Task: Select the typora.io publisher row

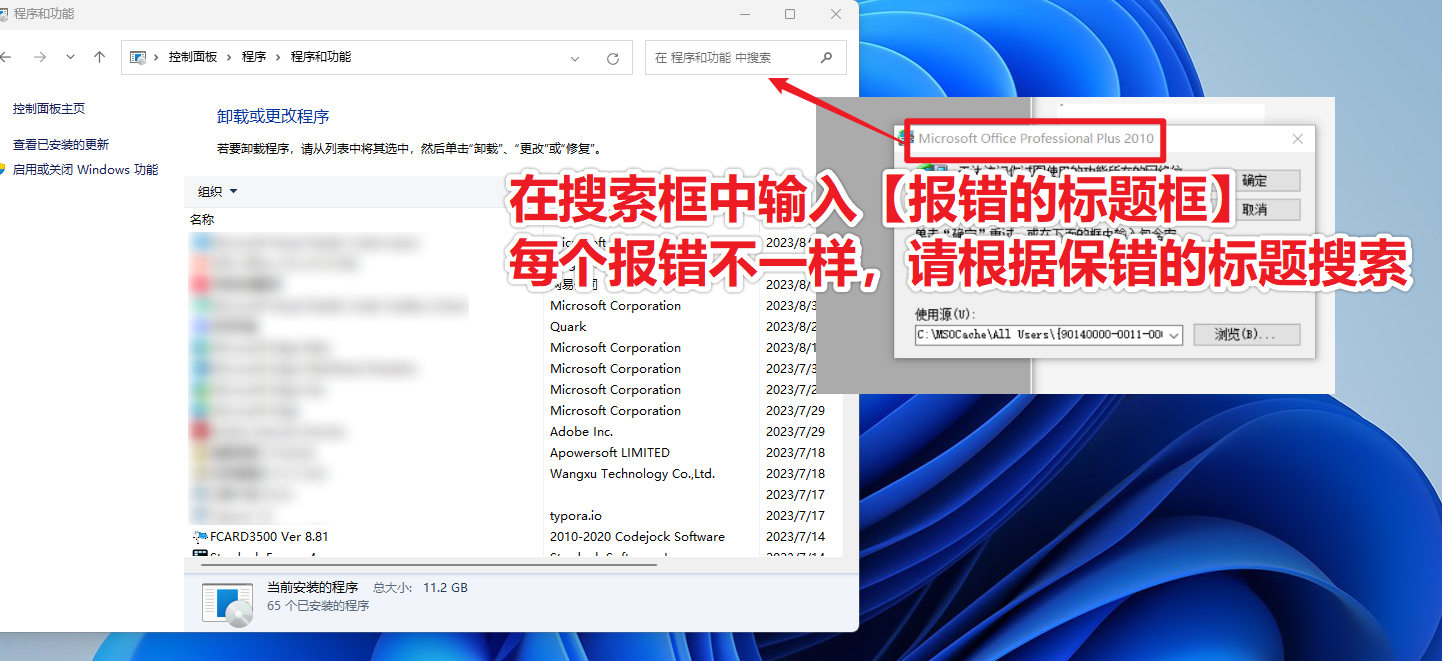Action: click(576, 516)
